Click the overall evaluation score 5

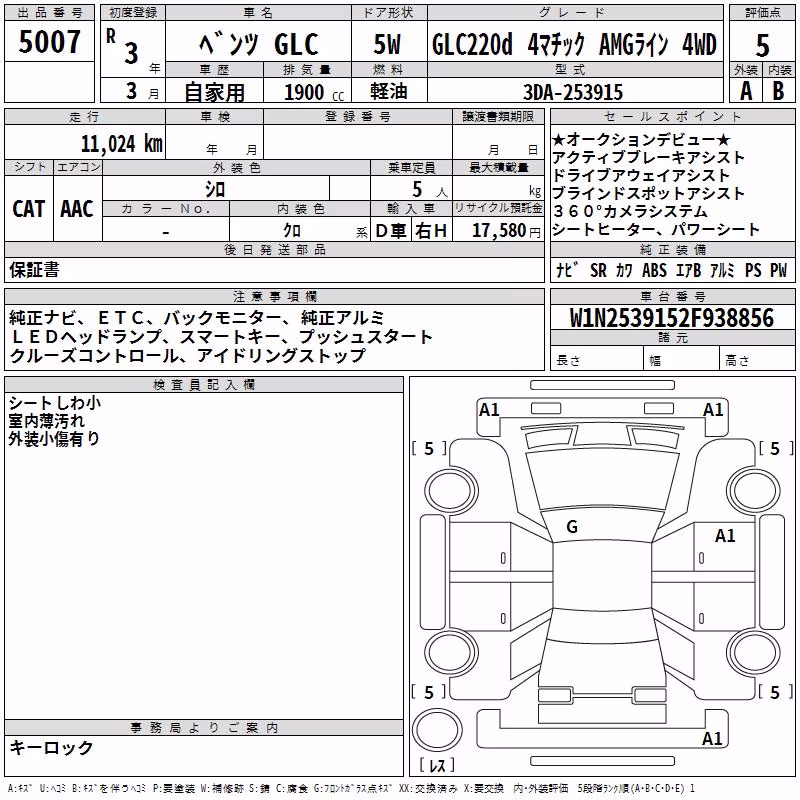[x=762, y=46]
